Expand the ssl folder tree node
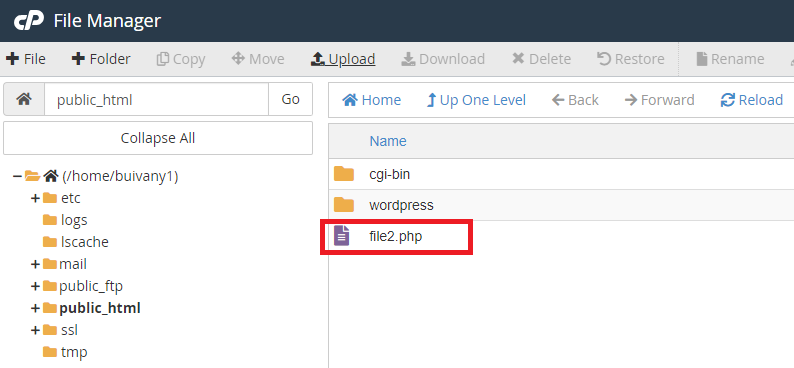794x368 pixels. tap(35, 331)
